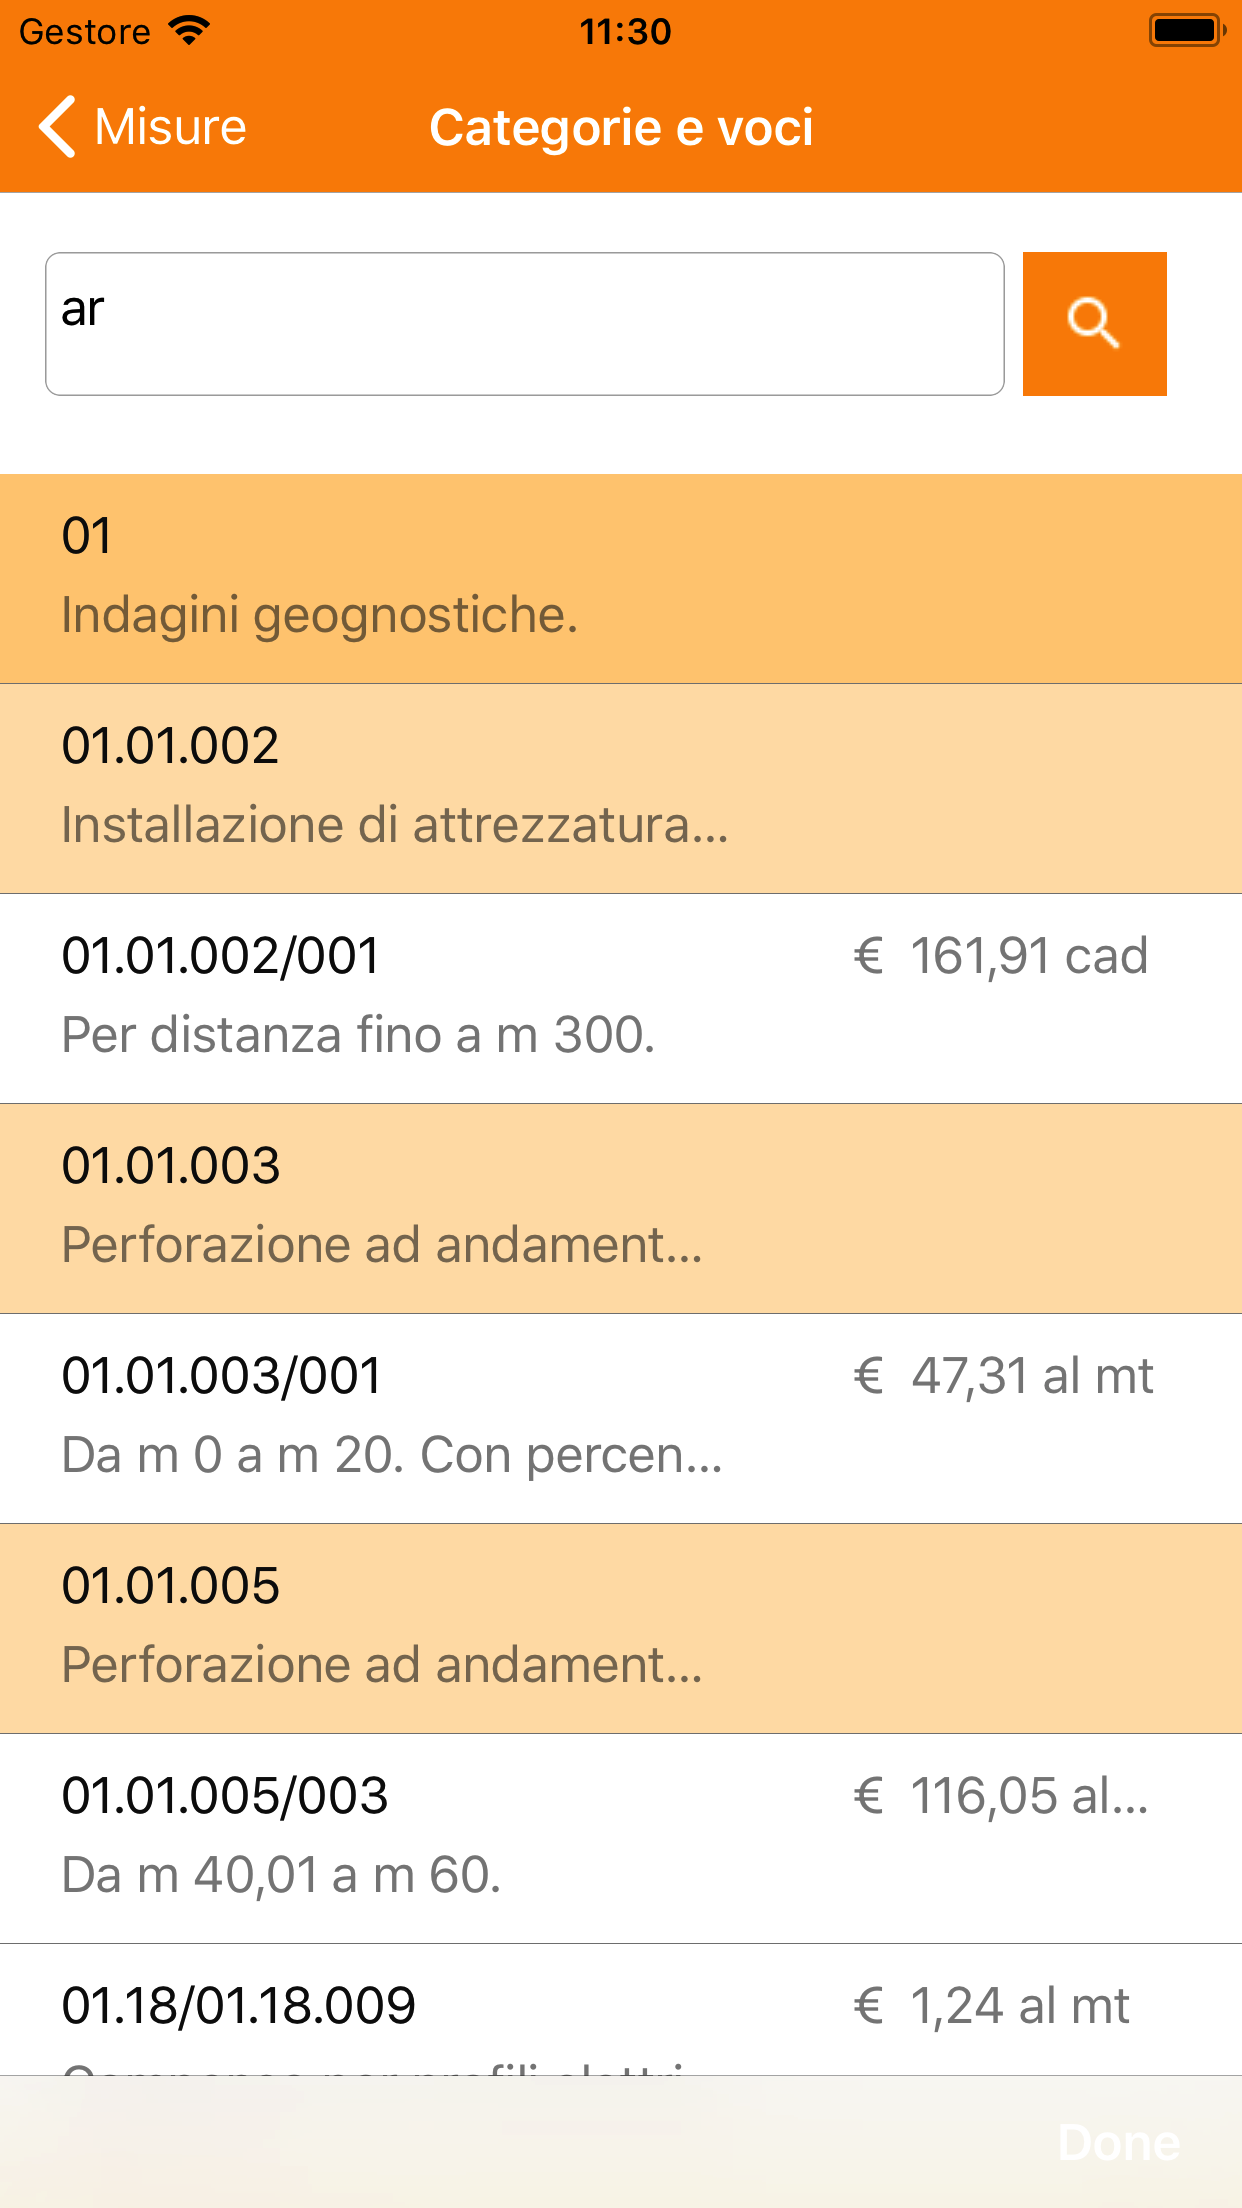The image size is (1242, 2208).
Task: Open category 01 Indagini geognostiche
Action: (x=621, y=579)
